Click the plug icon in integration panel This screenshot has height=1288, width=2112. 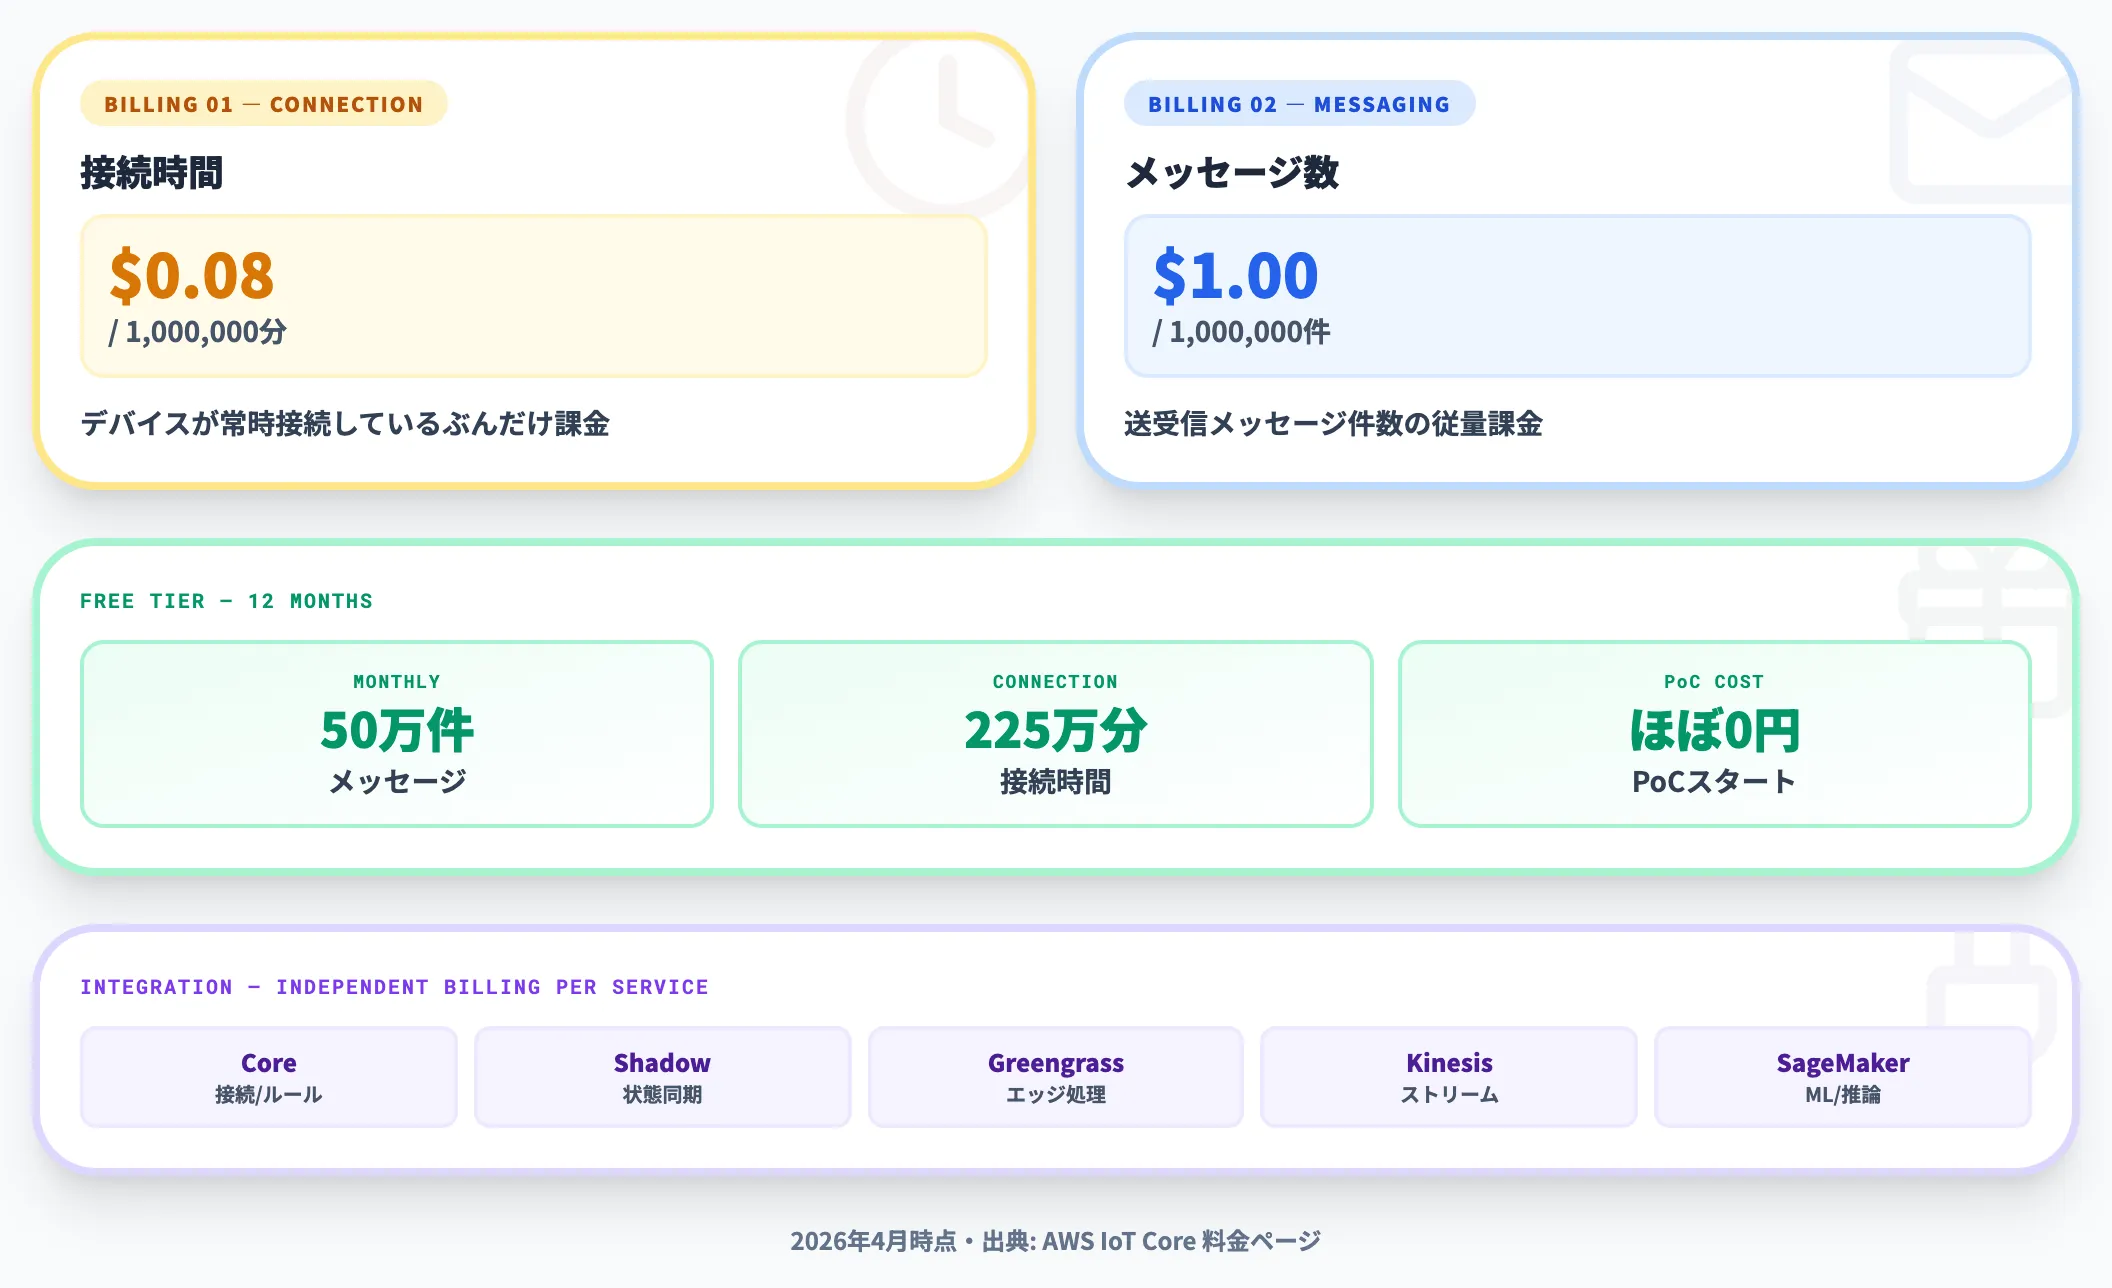1990,985
